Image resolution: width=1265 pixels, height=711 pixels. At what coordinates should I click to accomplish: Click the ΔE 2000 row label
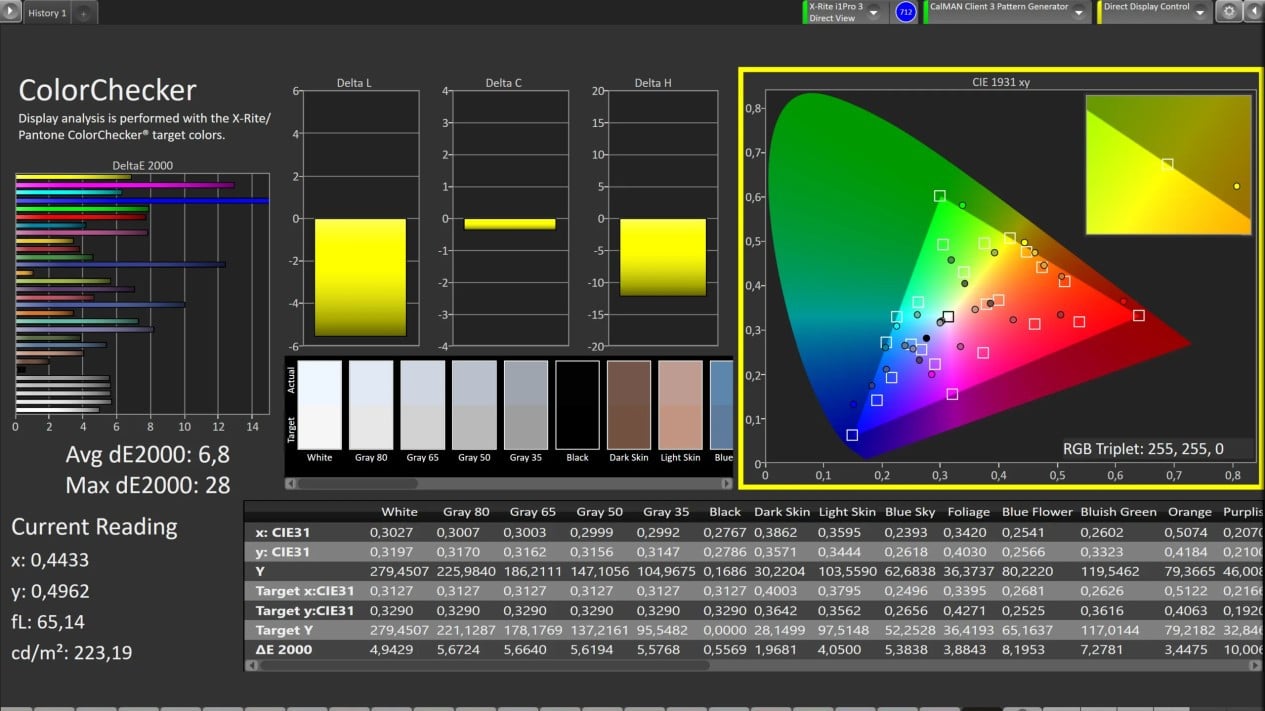pyautogui.click(x=283, y=650)
